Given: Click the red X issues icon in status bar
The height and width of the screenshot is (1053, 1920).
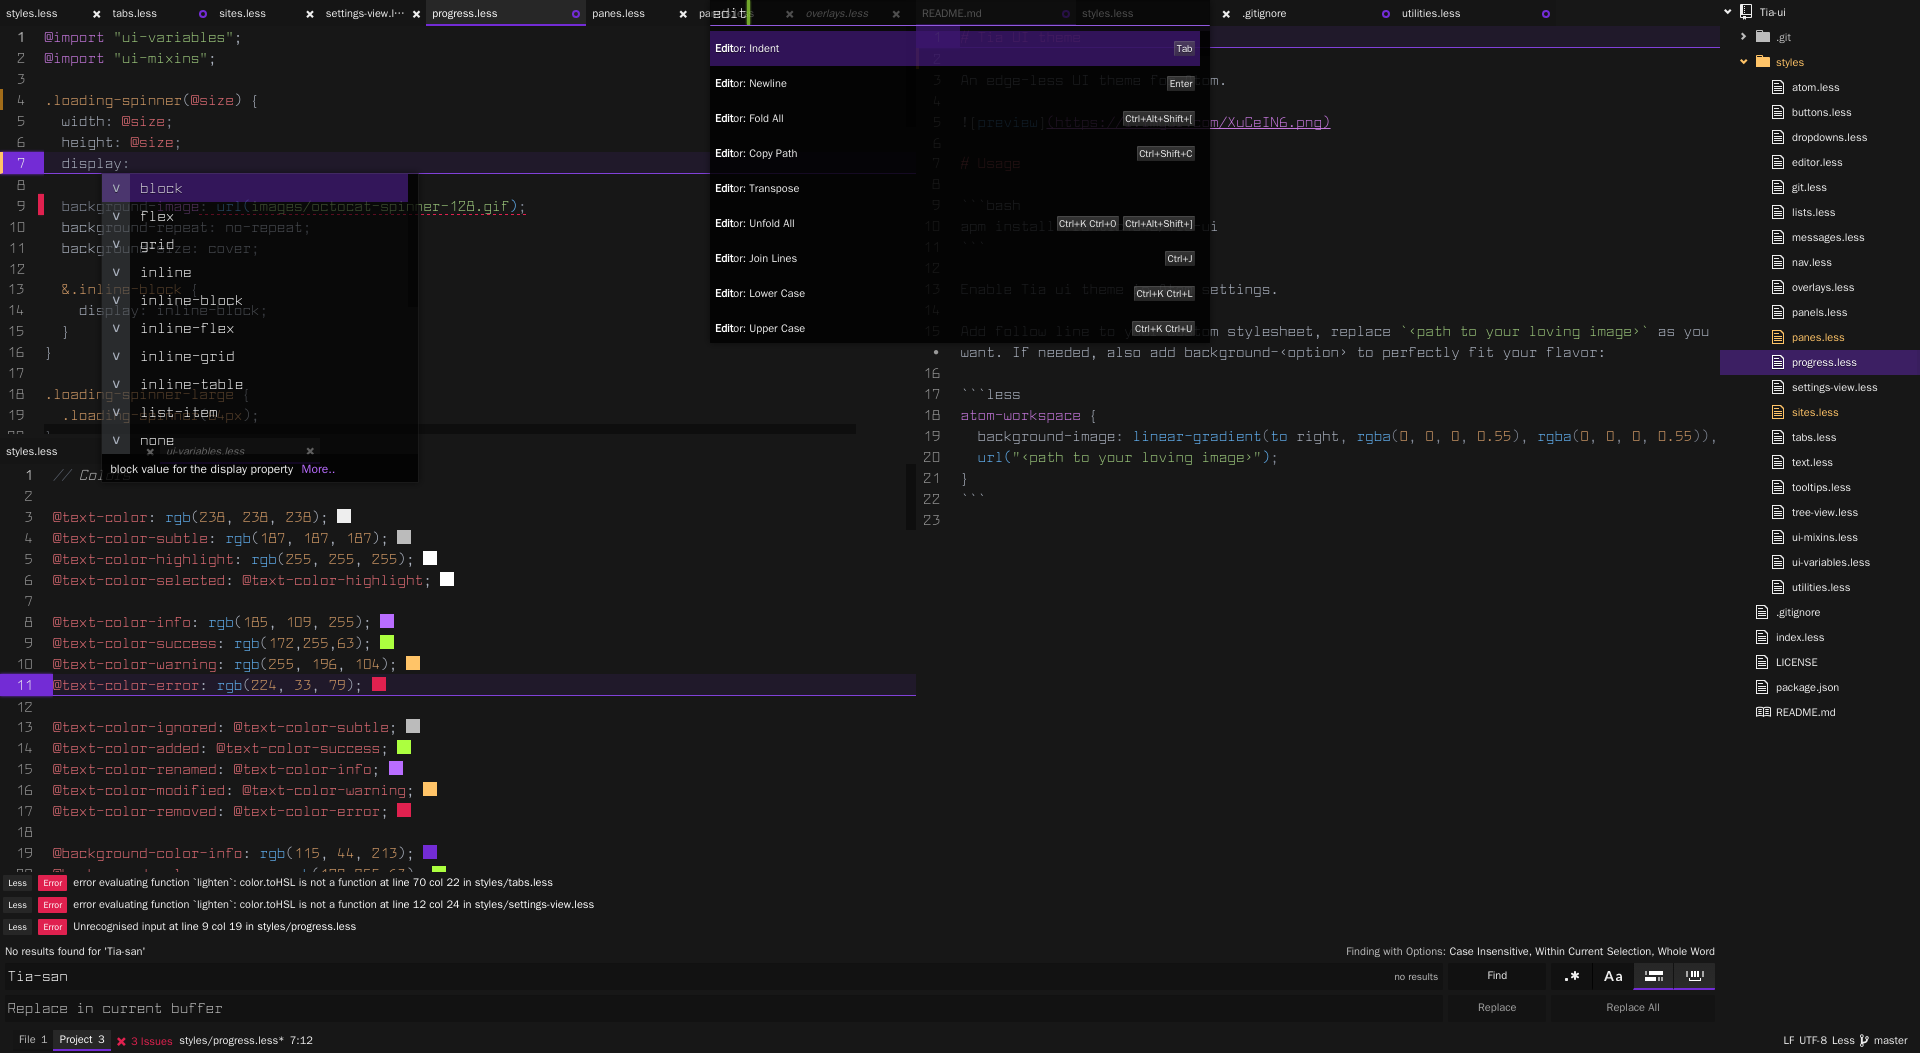Looking at the screenshot, I should [x=121, y=1041].
